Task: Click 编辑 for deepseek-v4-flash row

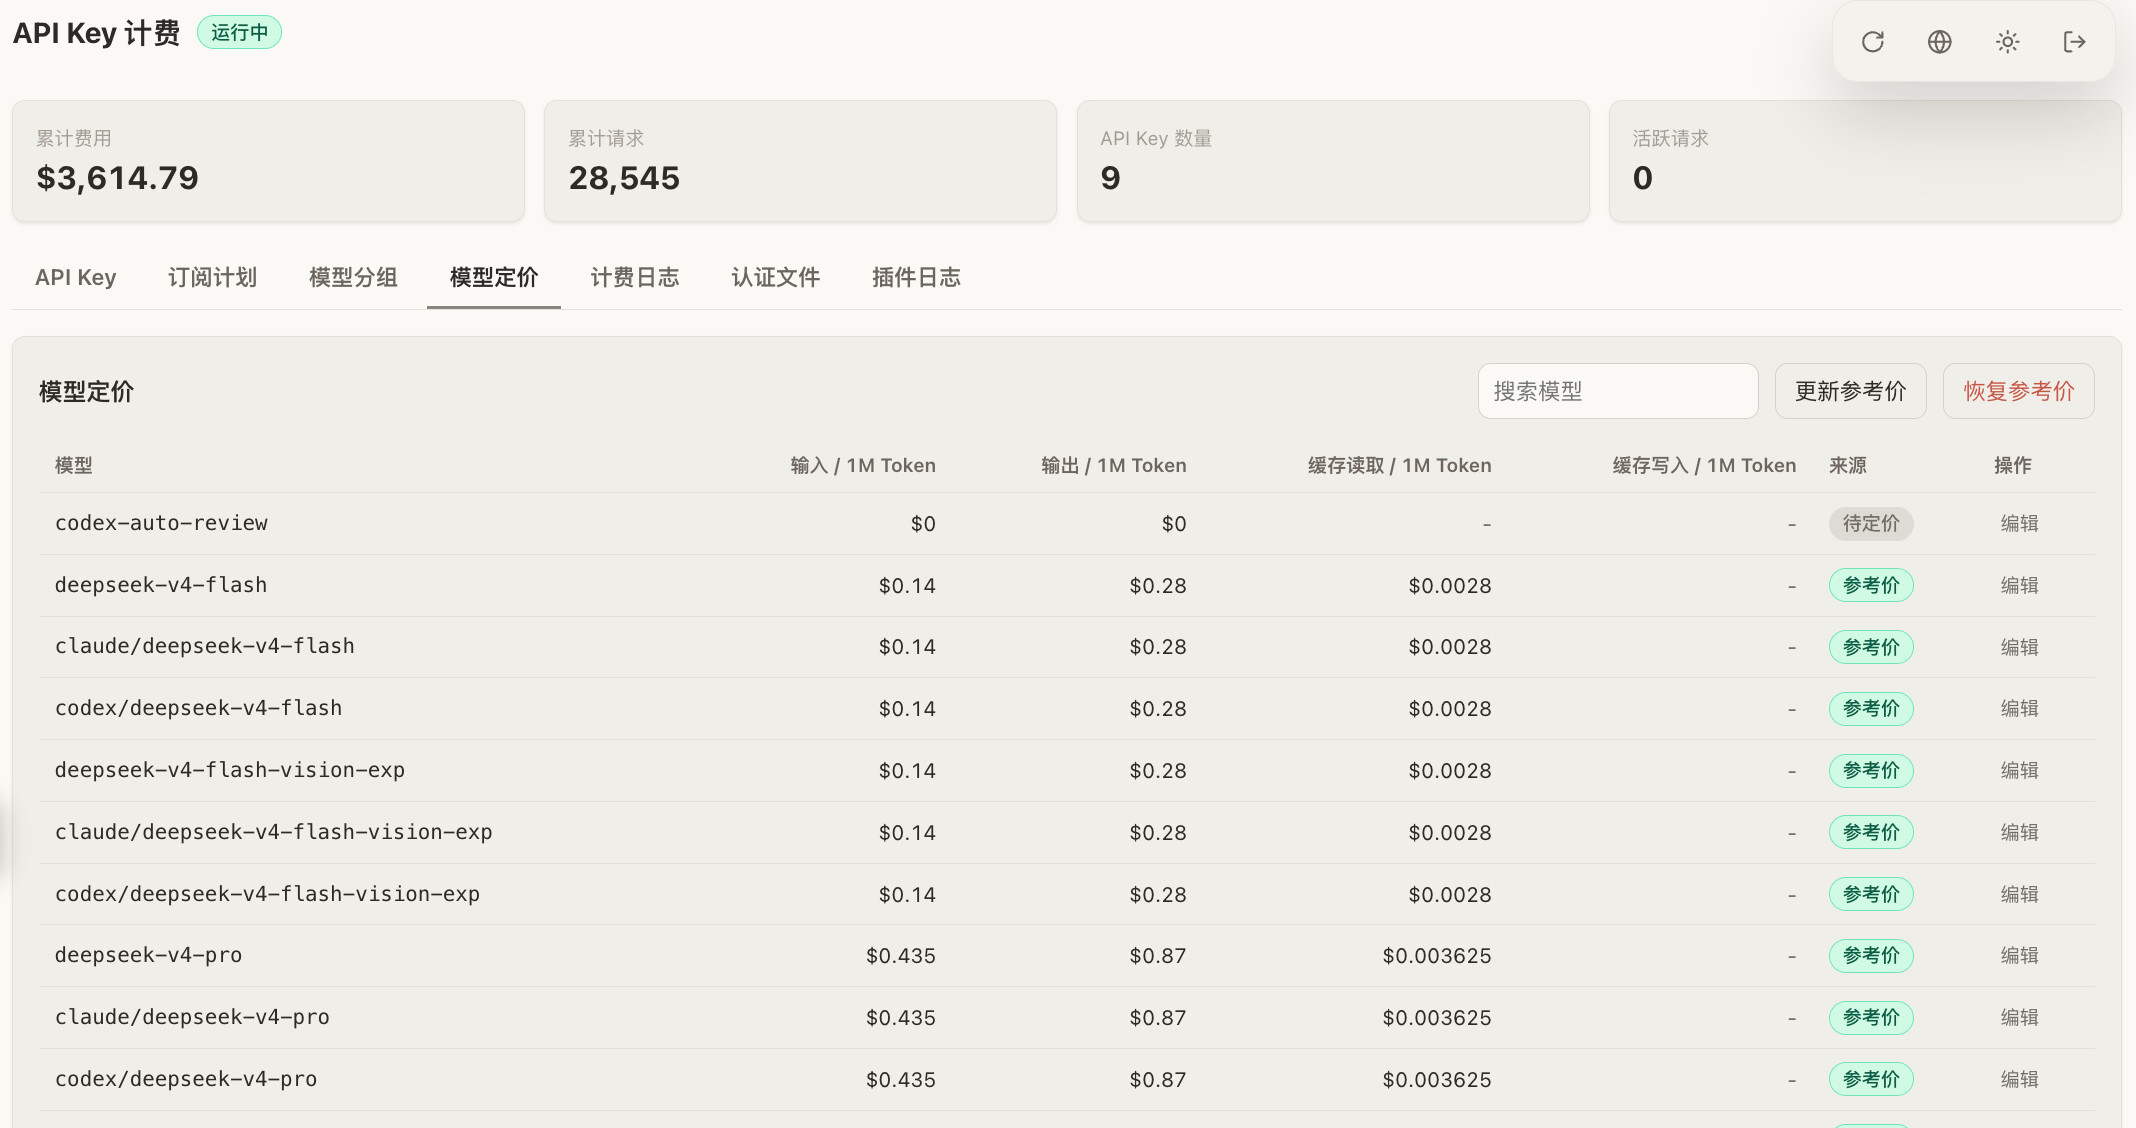Action: pos(2020,585)
